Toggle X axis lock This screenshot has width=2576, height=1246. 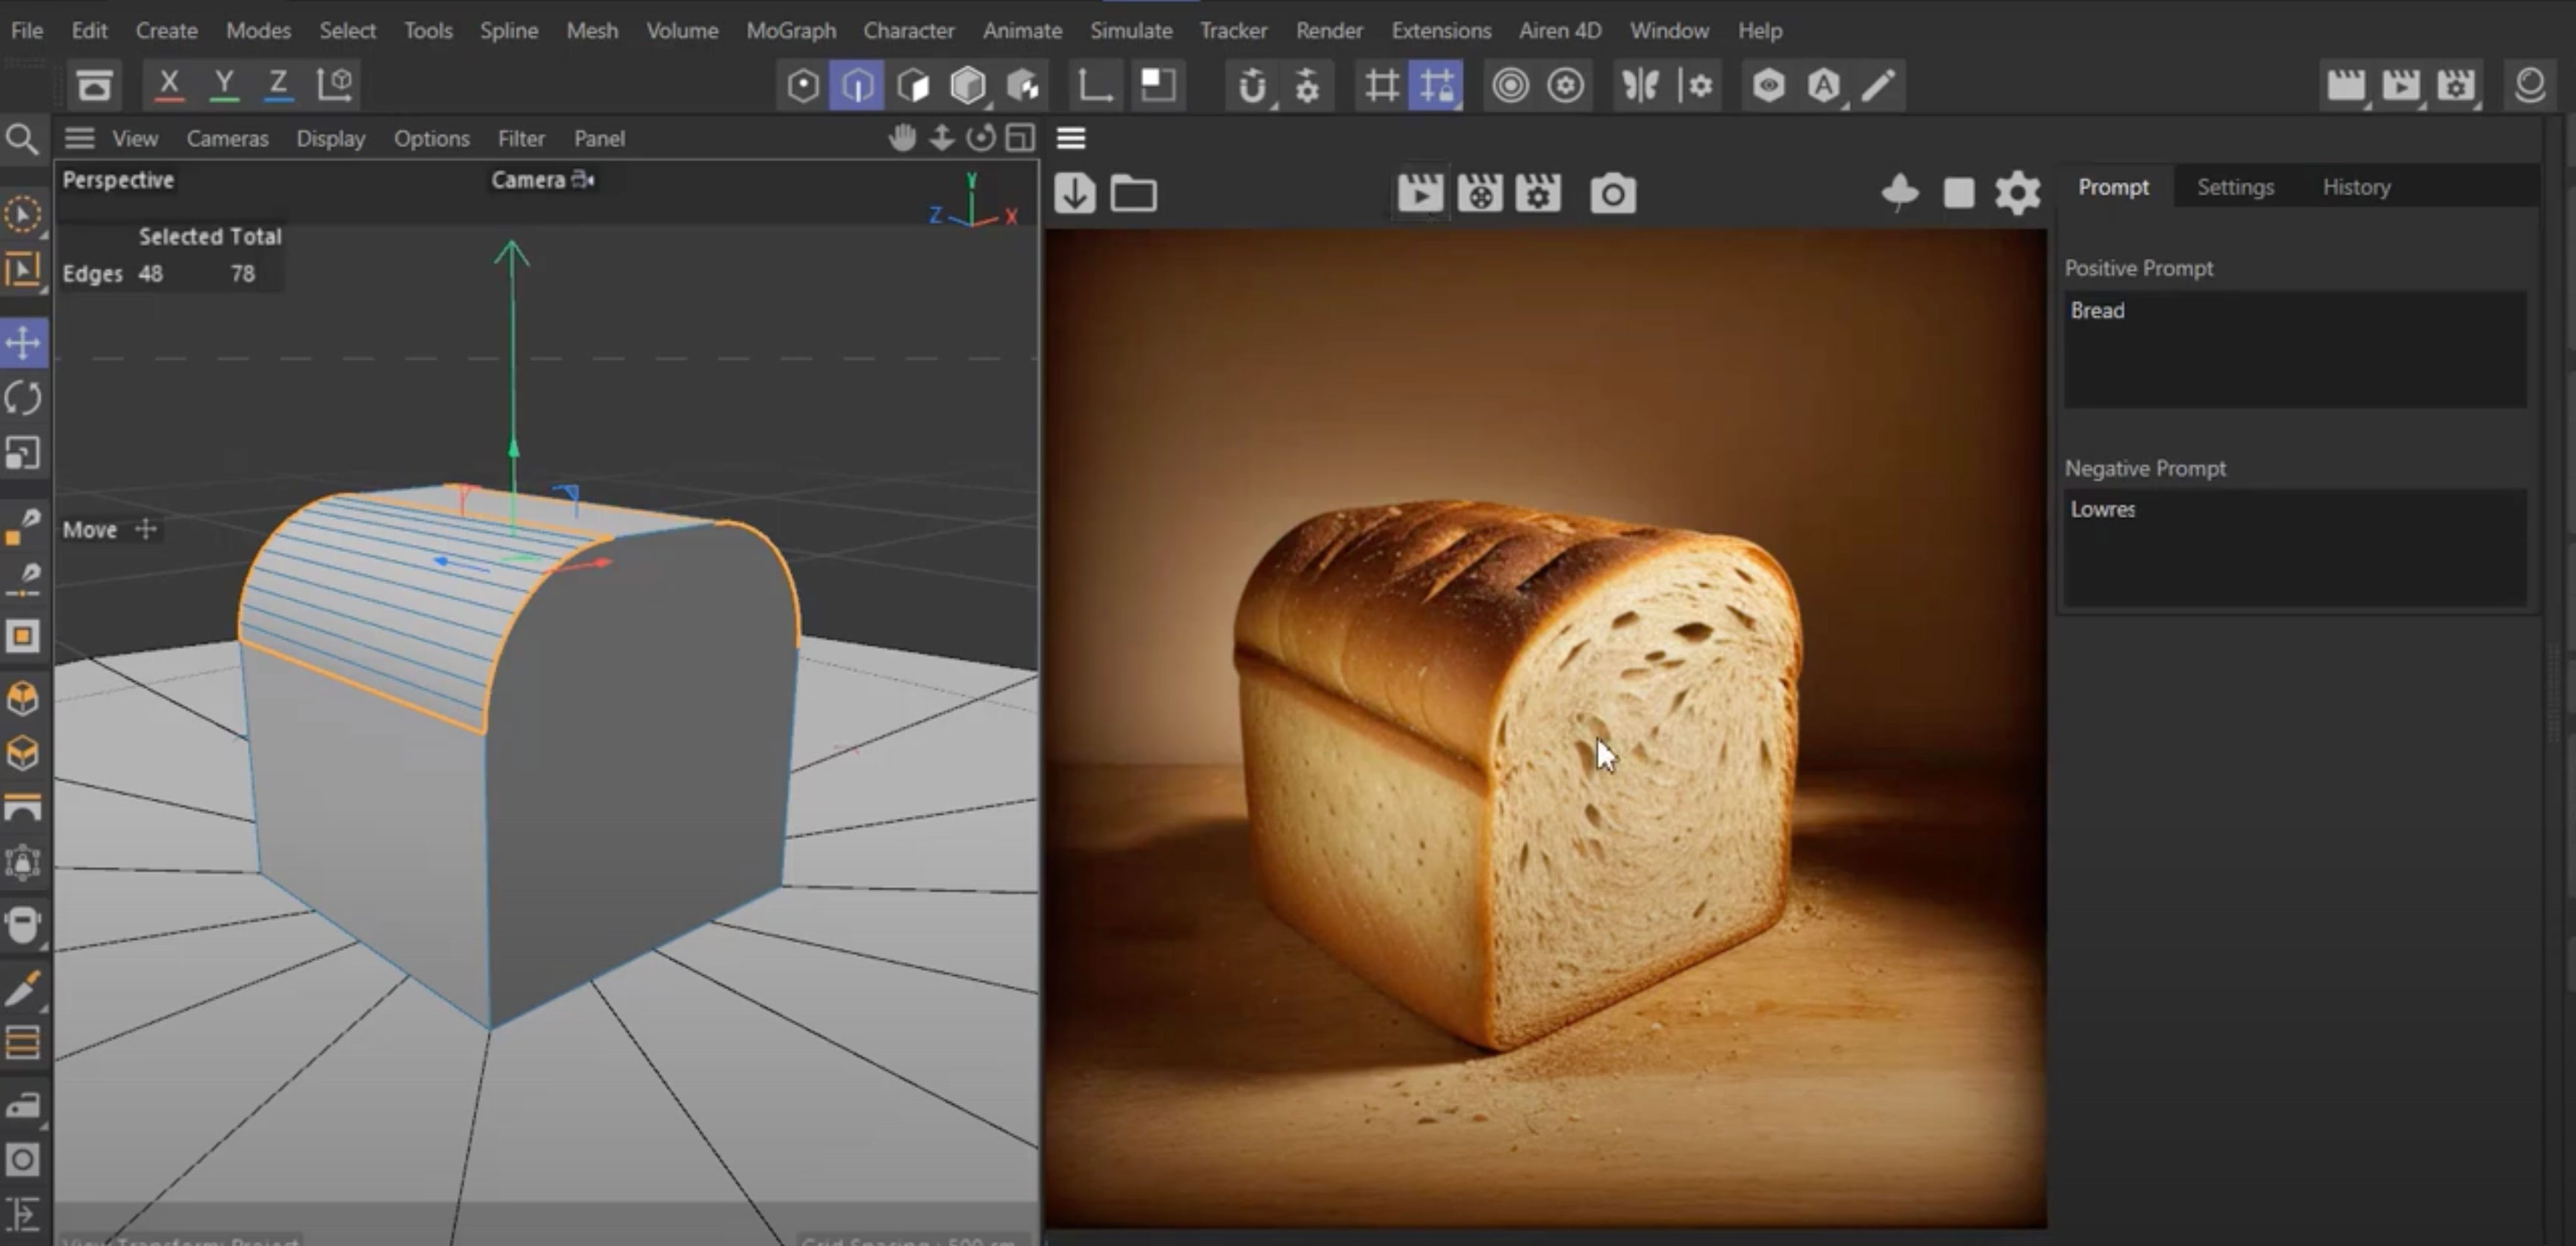pos(169,85)
